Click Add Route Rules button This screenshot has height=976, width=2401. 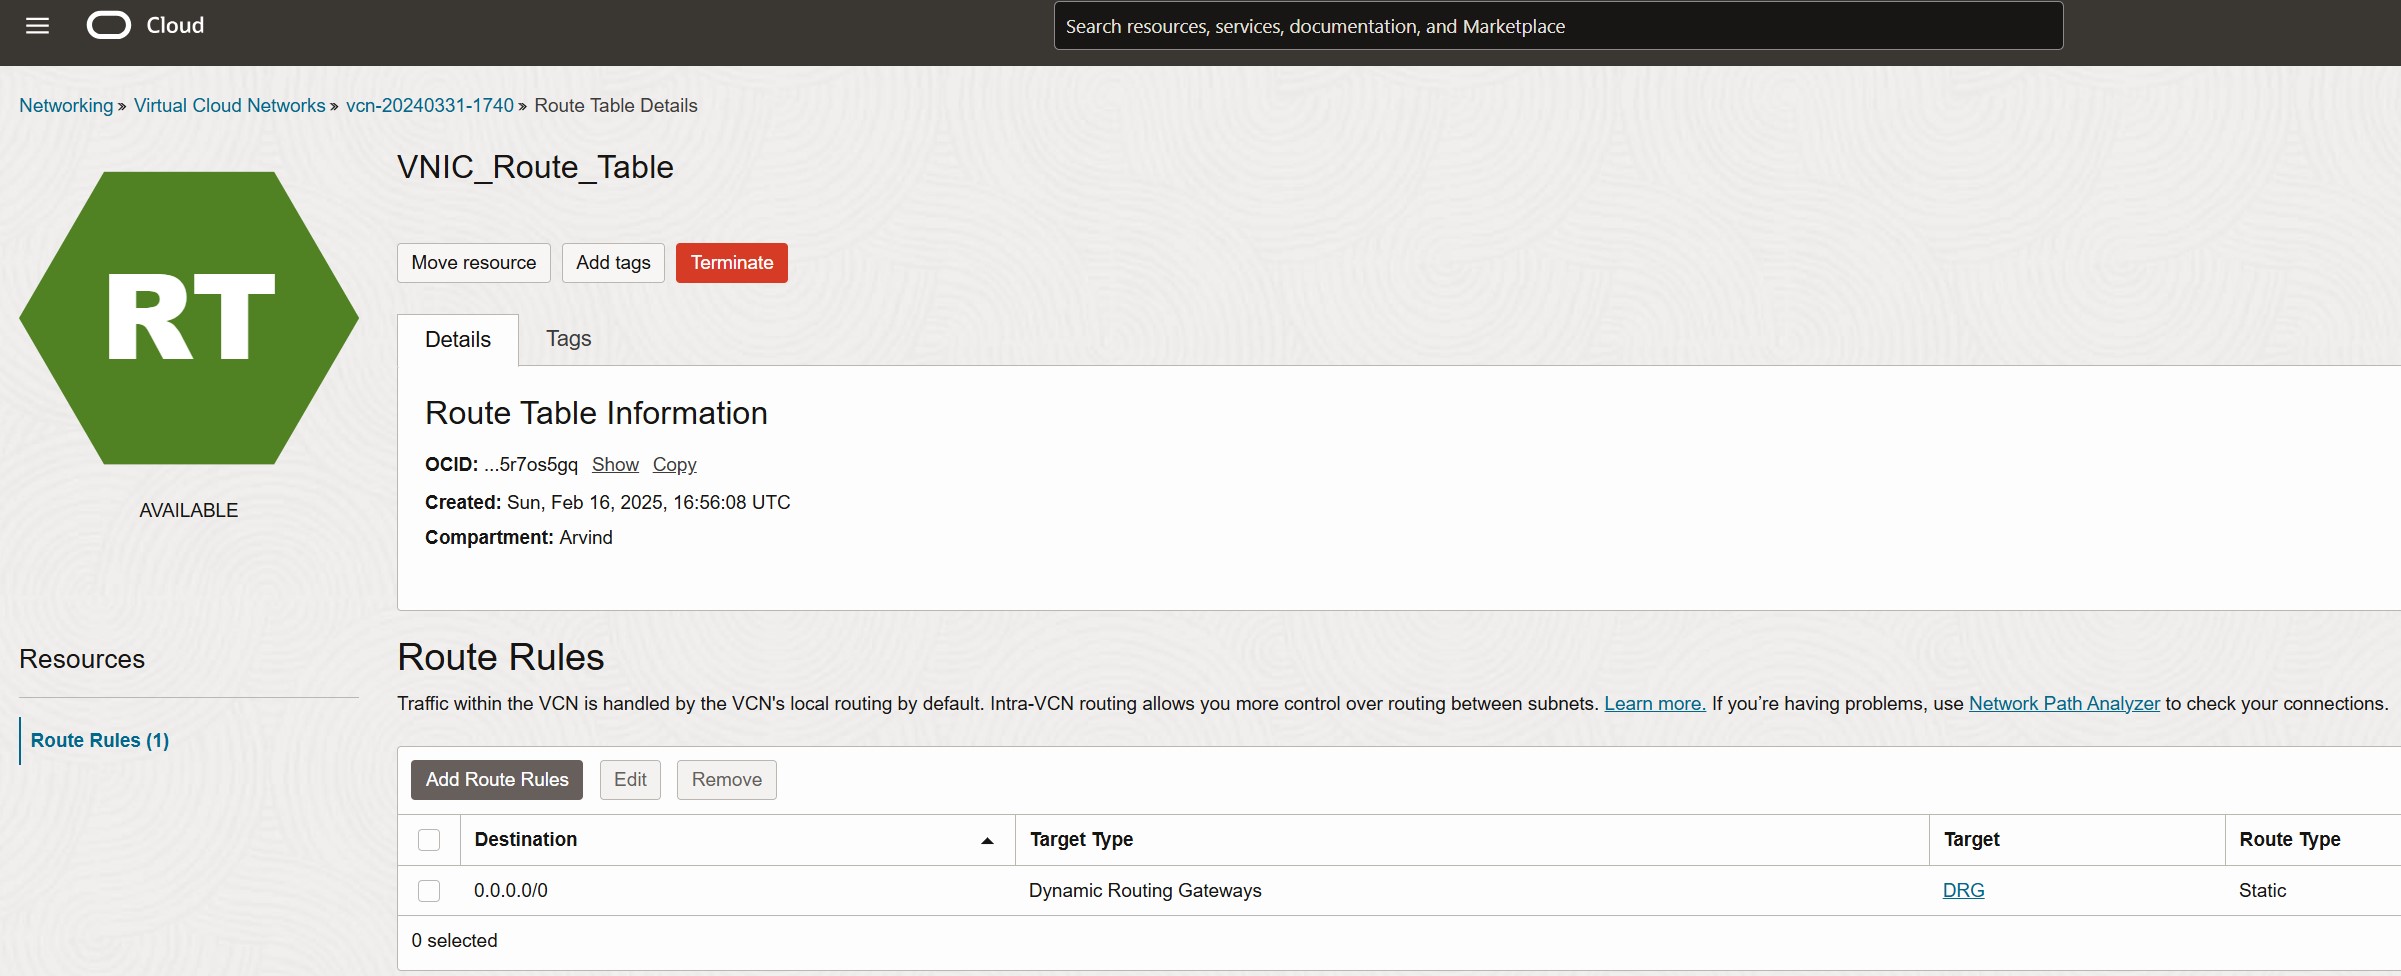pyautogui.click(x=497, y=780)
